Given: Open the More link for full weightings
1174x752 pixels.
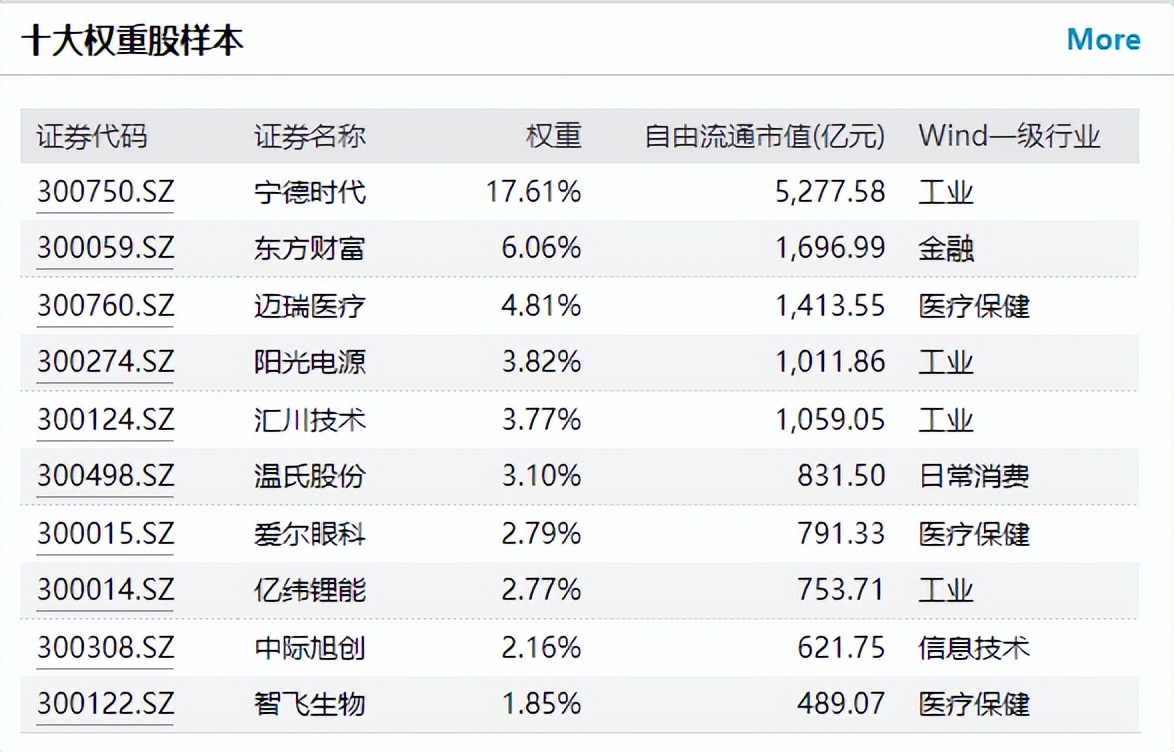Looking at the screenshot, I should pos(1103,40).
